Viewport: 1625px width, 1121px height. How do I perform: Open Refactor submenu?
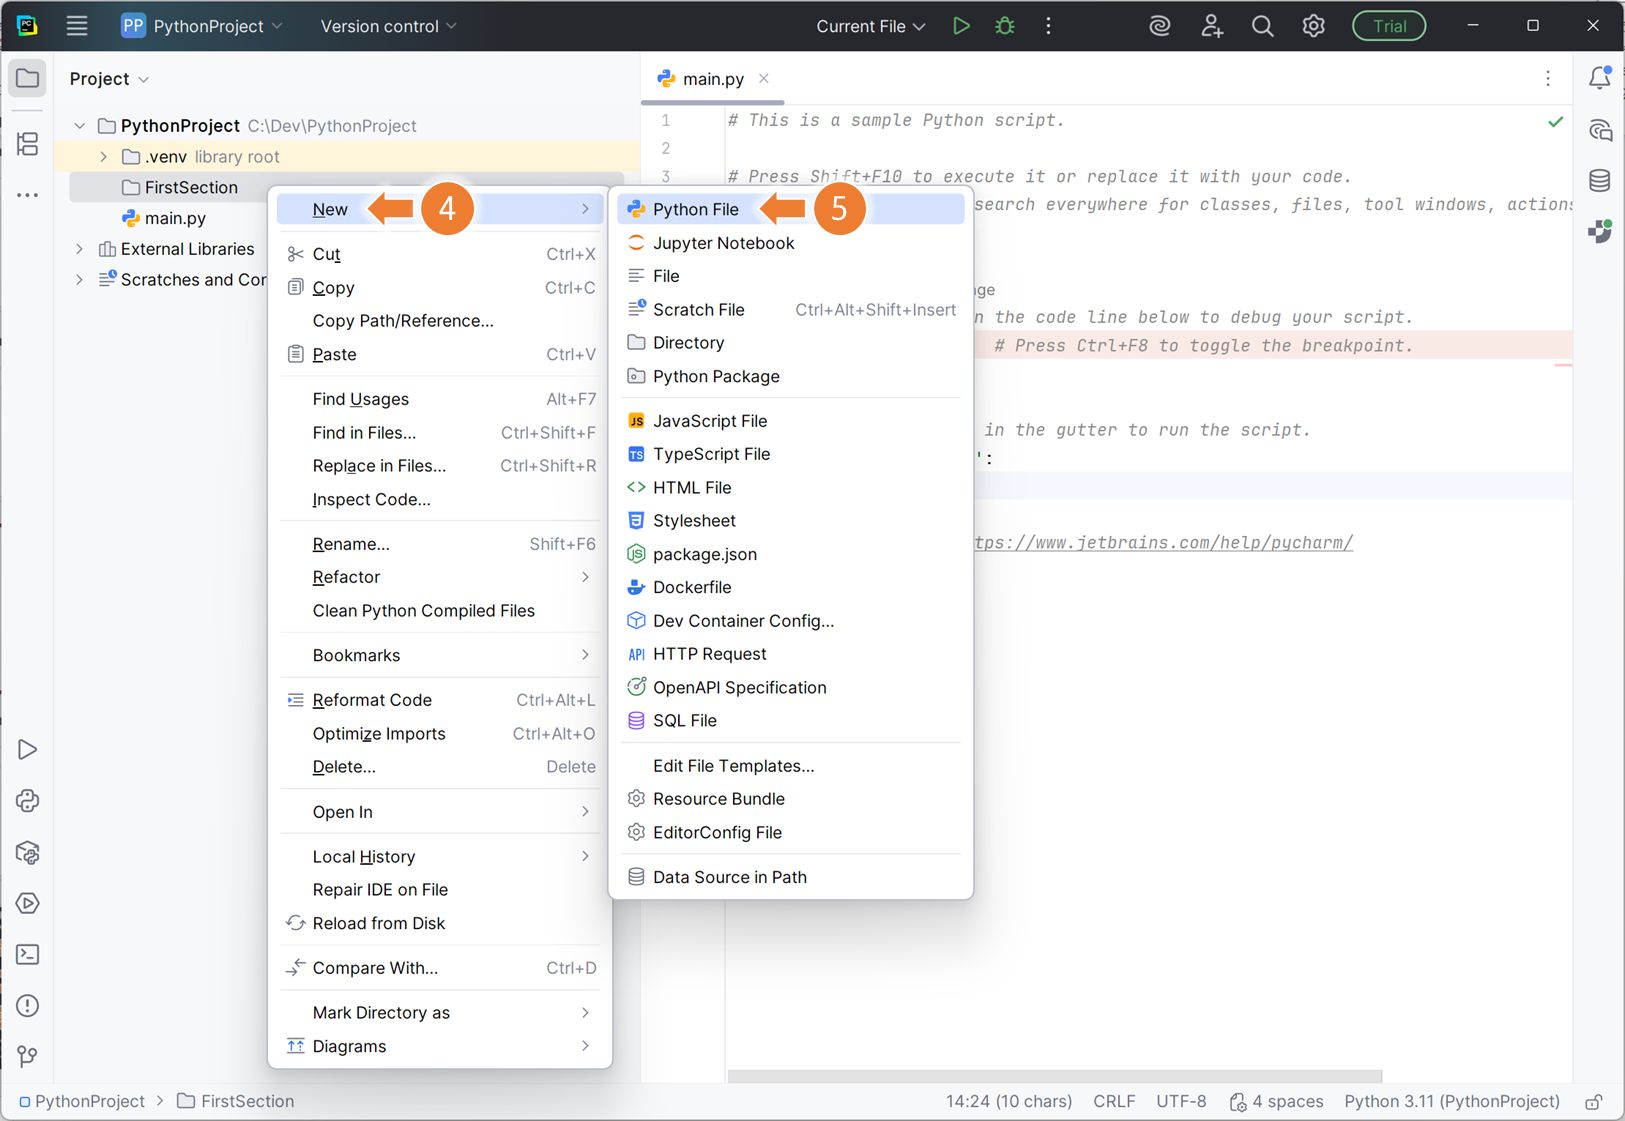tap(440, 577)
